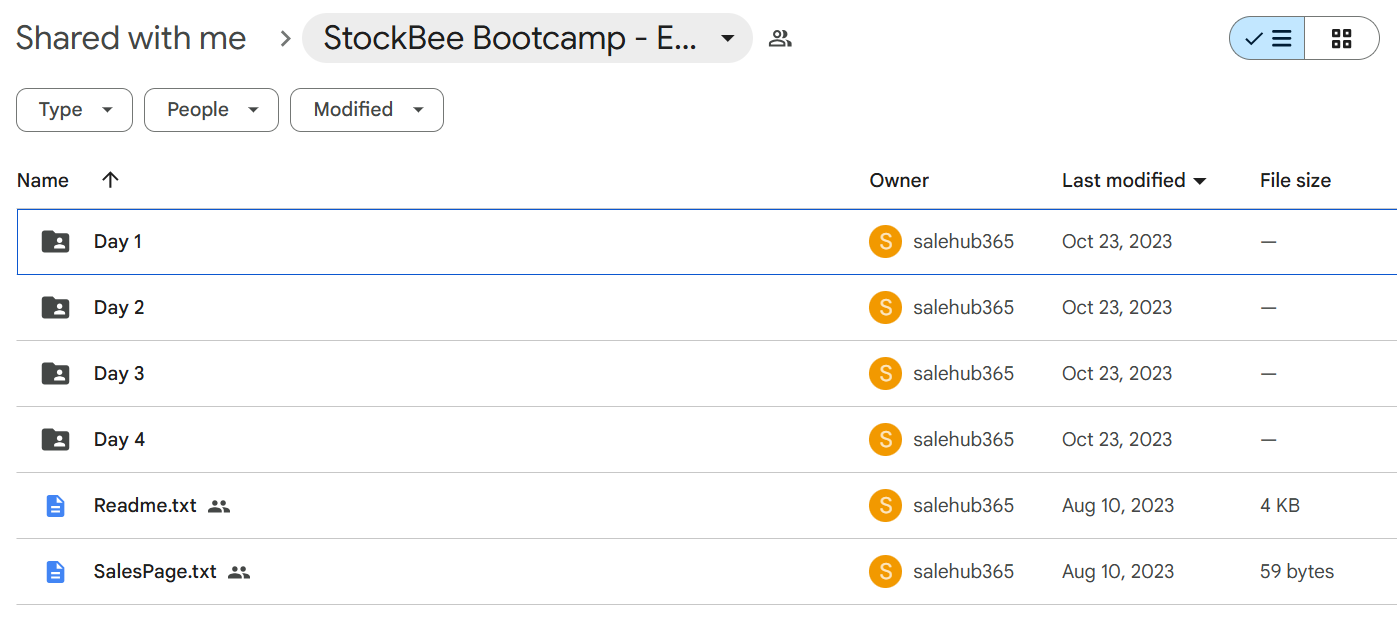The height and width of the screenshot is (621, 1397).
Task: Click shared people icon next to SalesPage.txt
Action: click(239, 572)
